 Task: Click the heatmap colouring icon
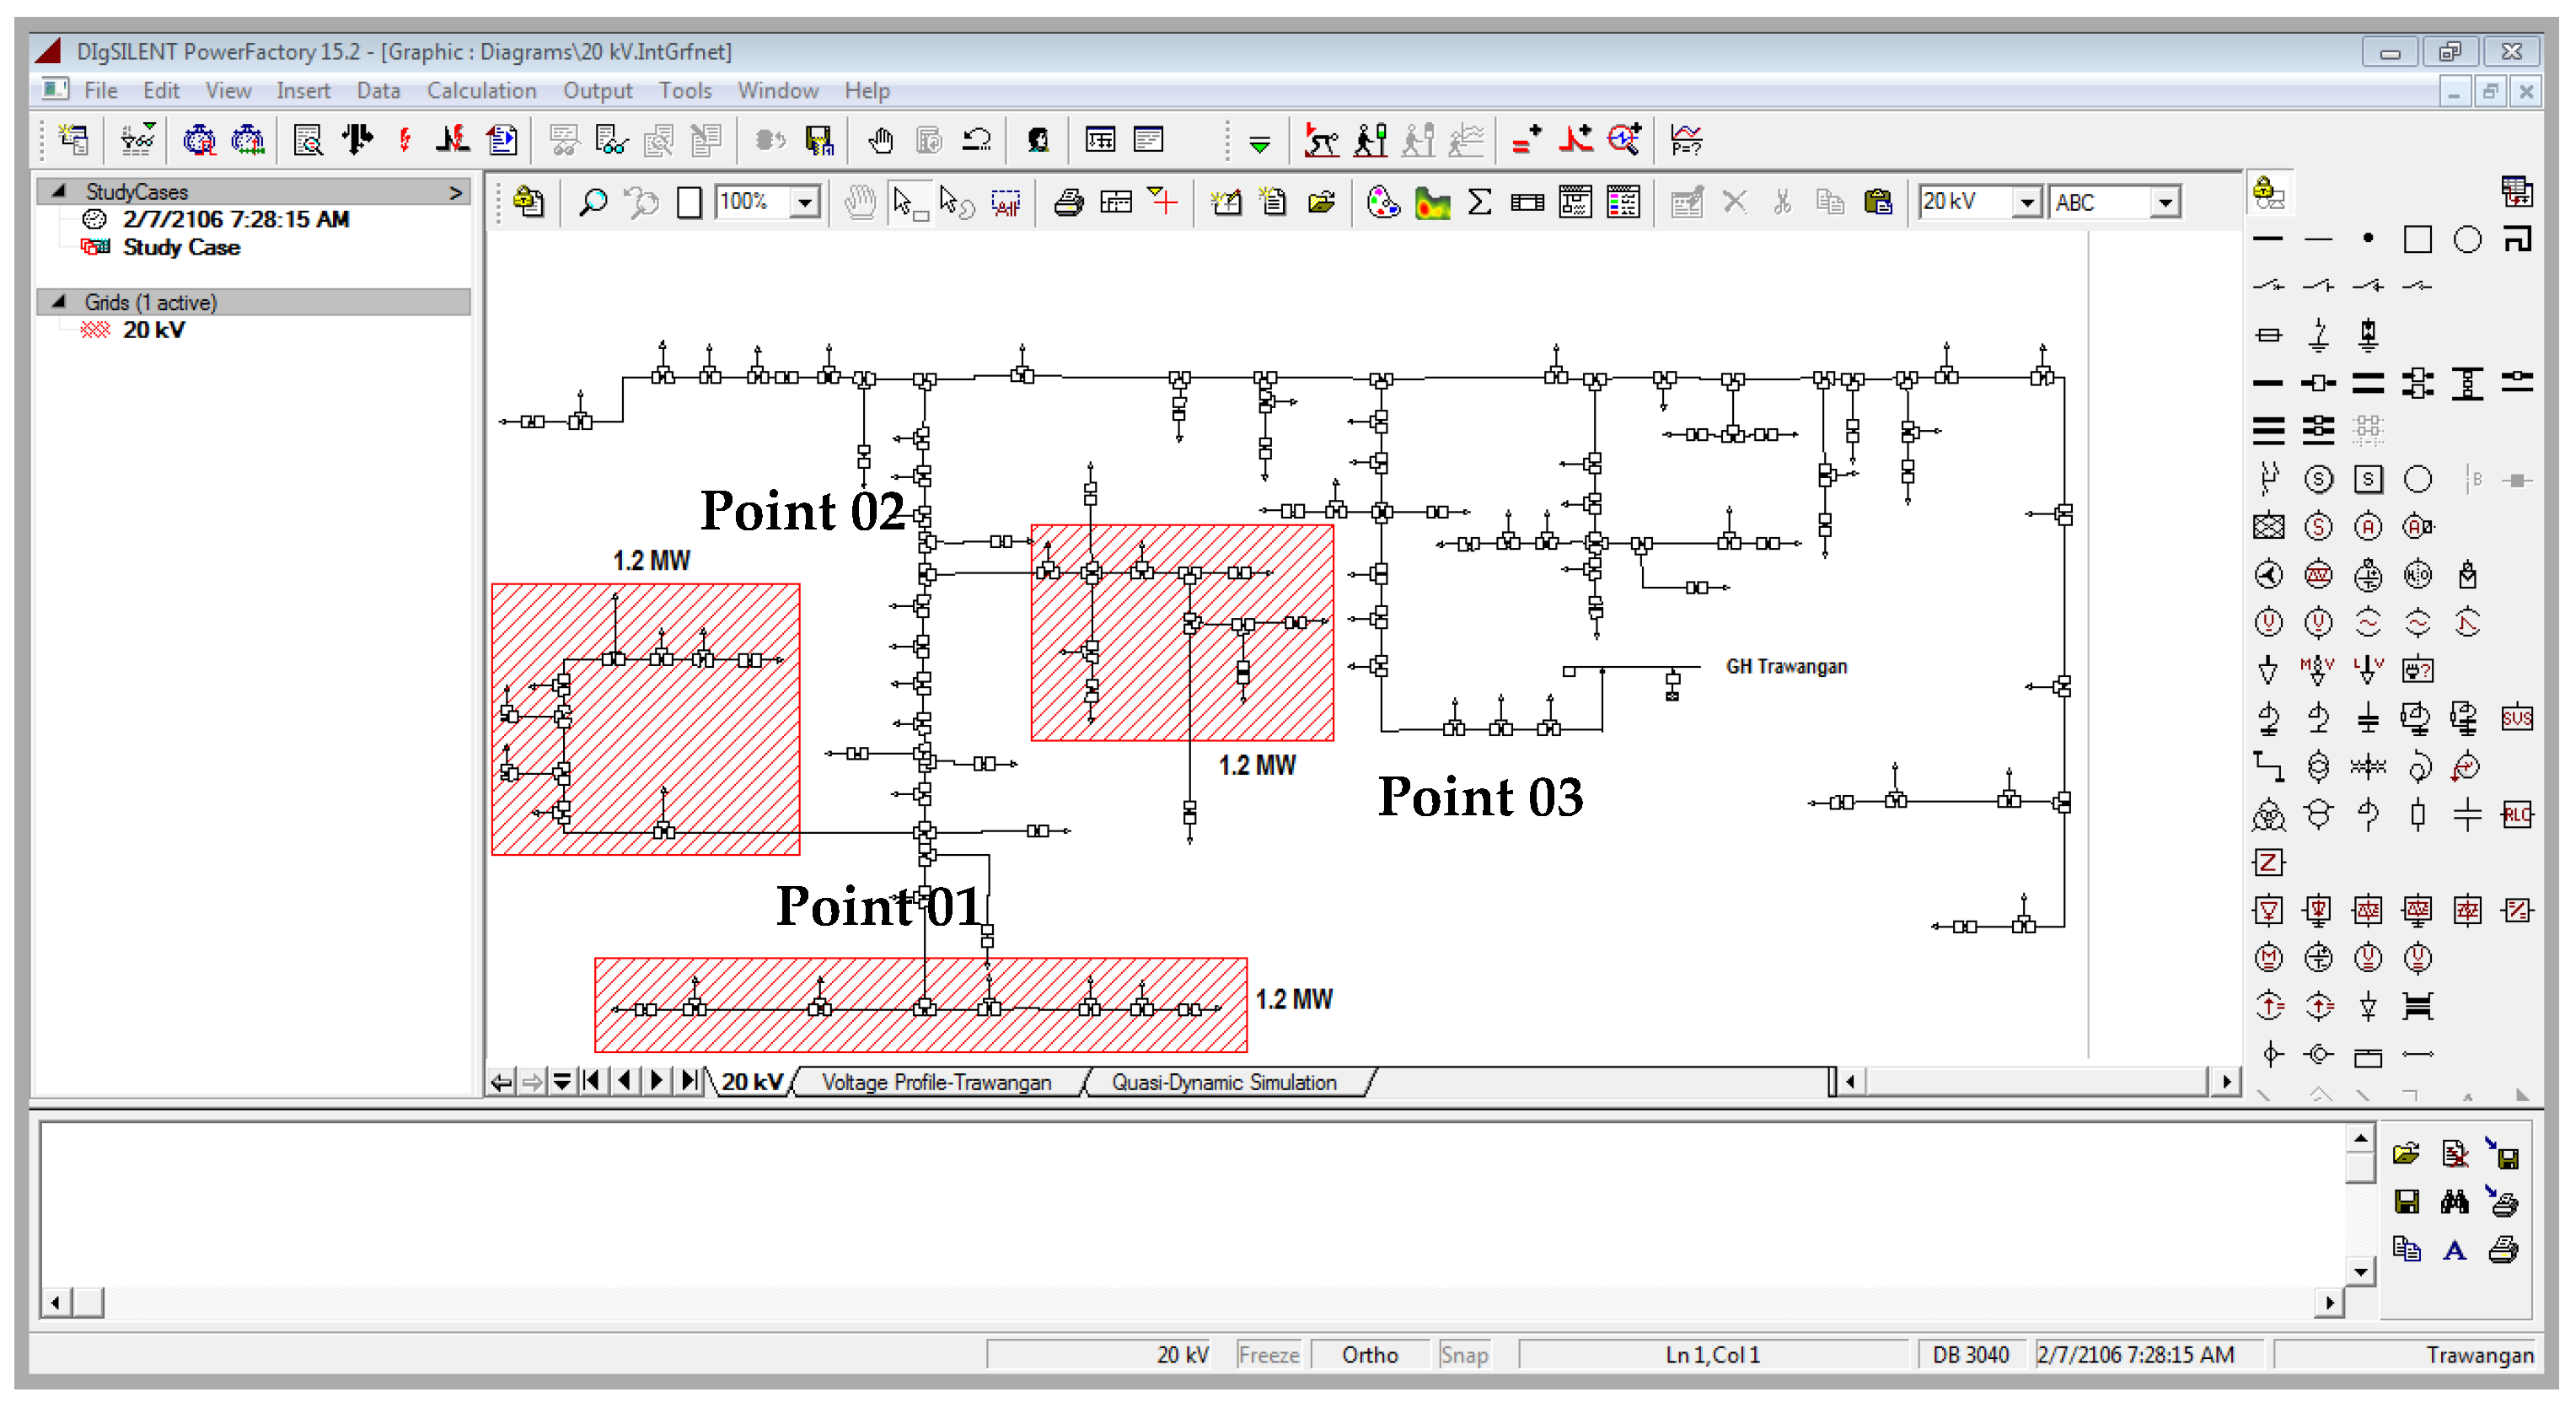pyautogui.click(x=1432, y=203)
